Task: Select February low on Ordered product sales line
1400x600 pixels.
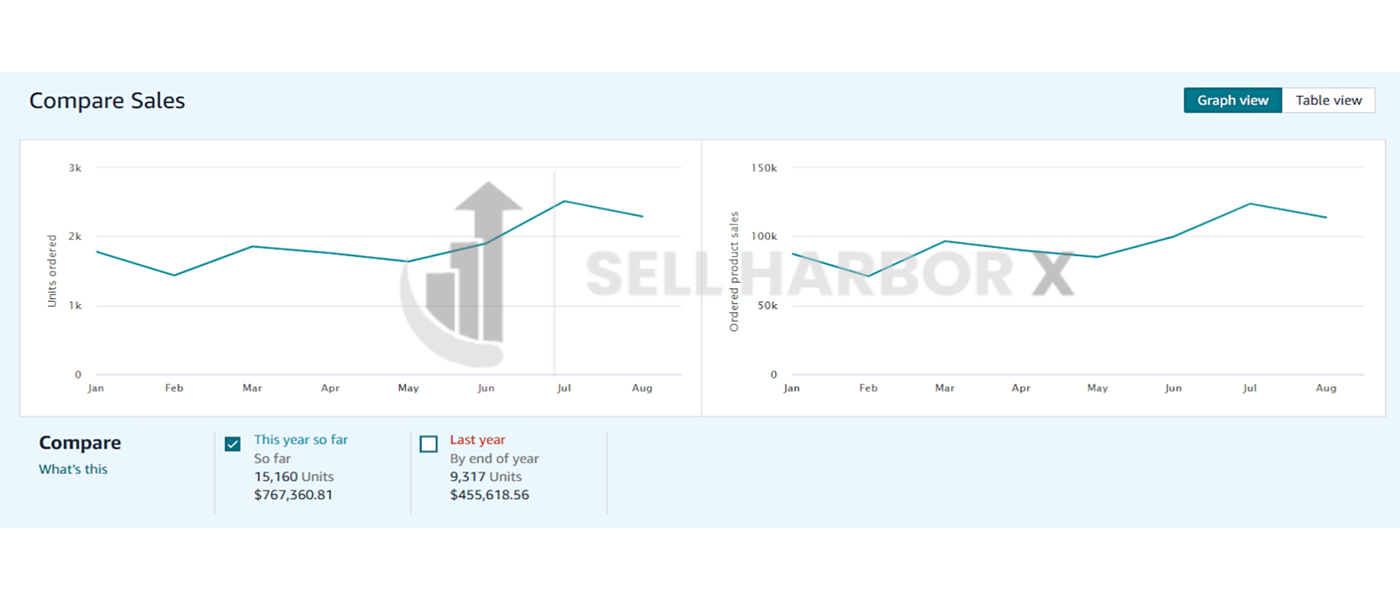Action: click(x=868, y=276)
